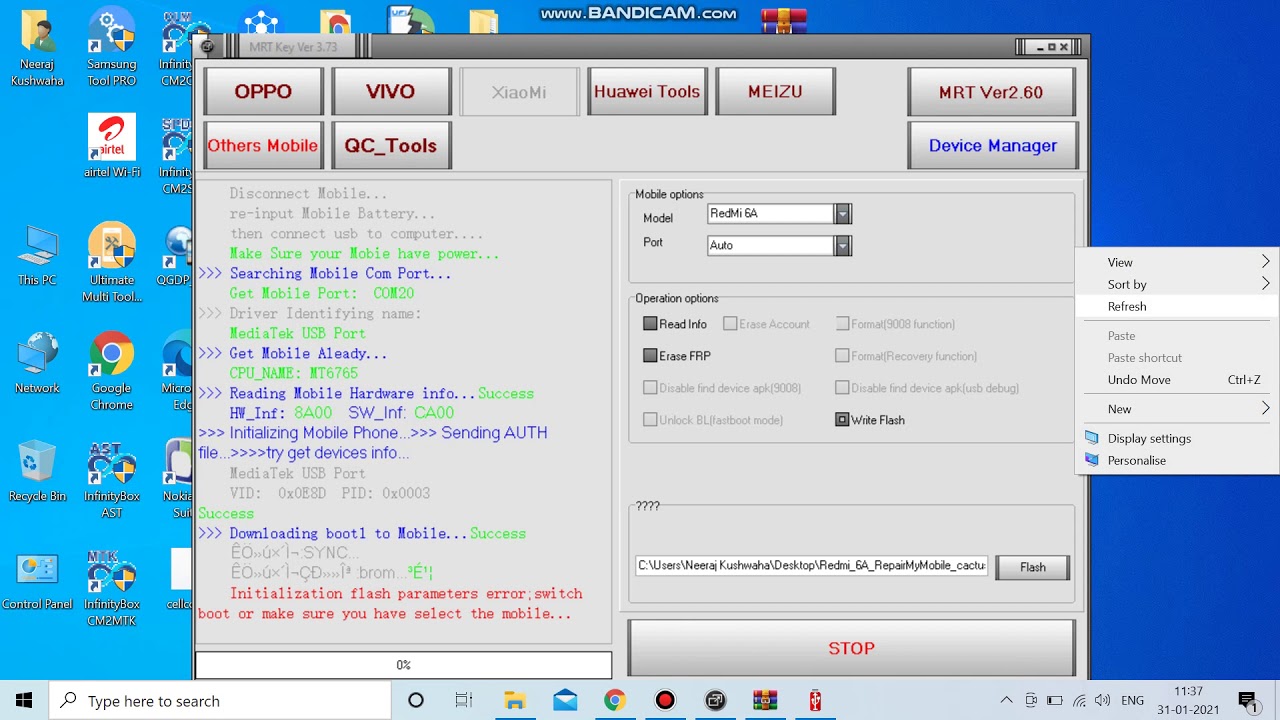This screenshot has height=720, width=1280.
Task: Select Undo Move in context menu
Action: (x=1178, y=380)
